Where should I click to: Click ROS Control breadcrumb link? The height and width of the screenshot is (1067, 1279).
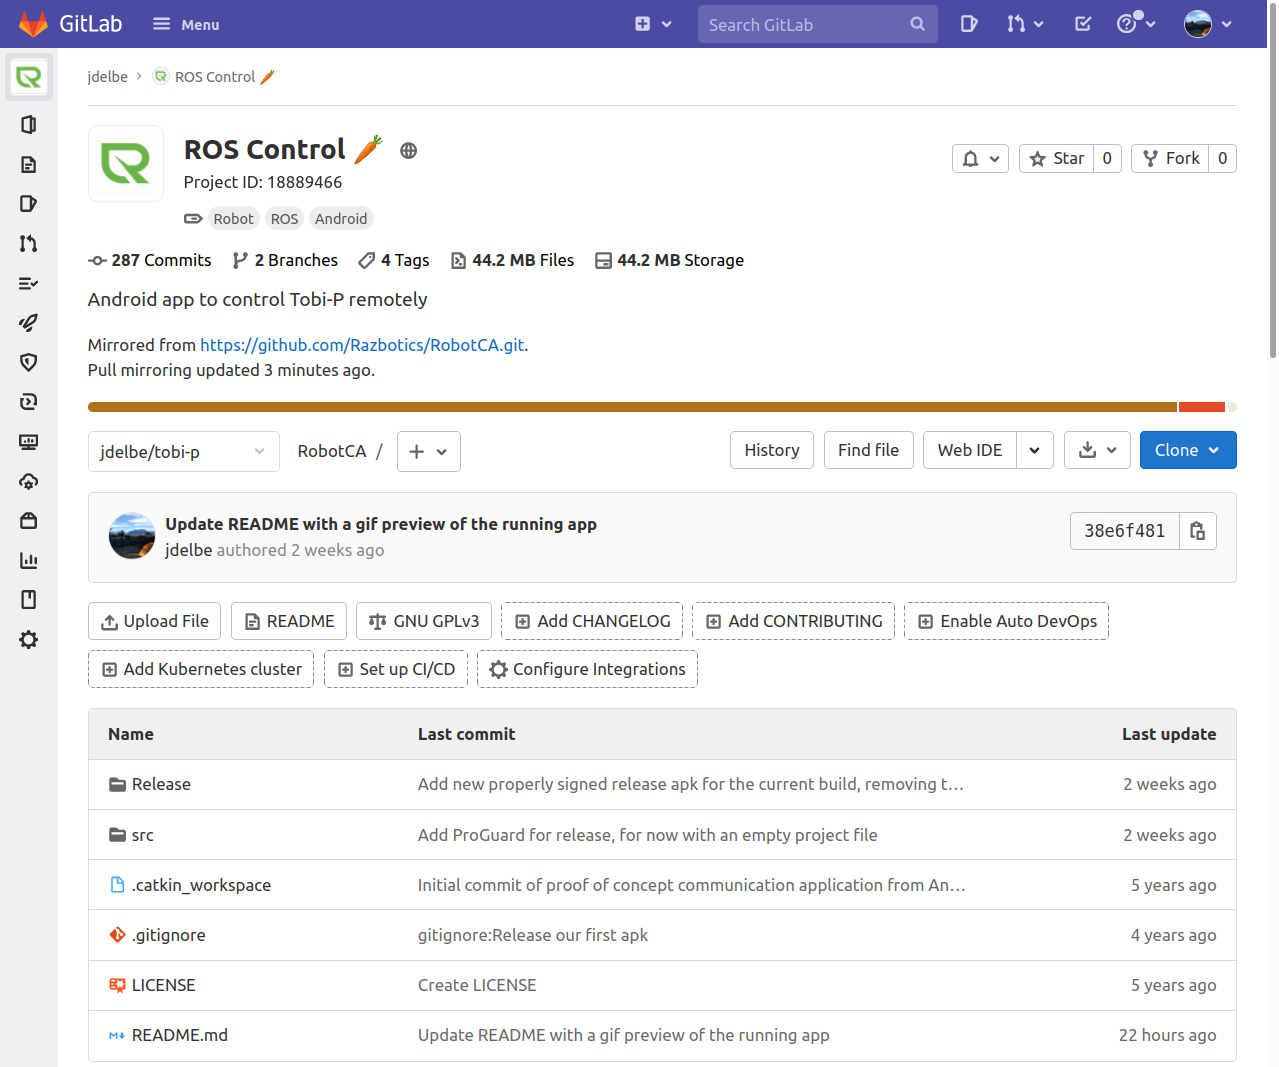[214, 77]
